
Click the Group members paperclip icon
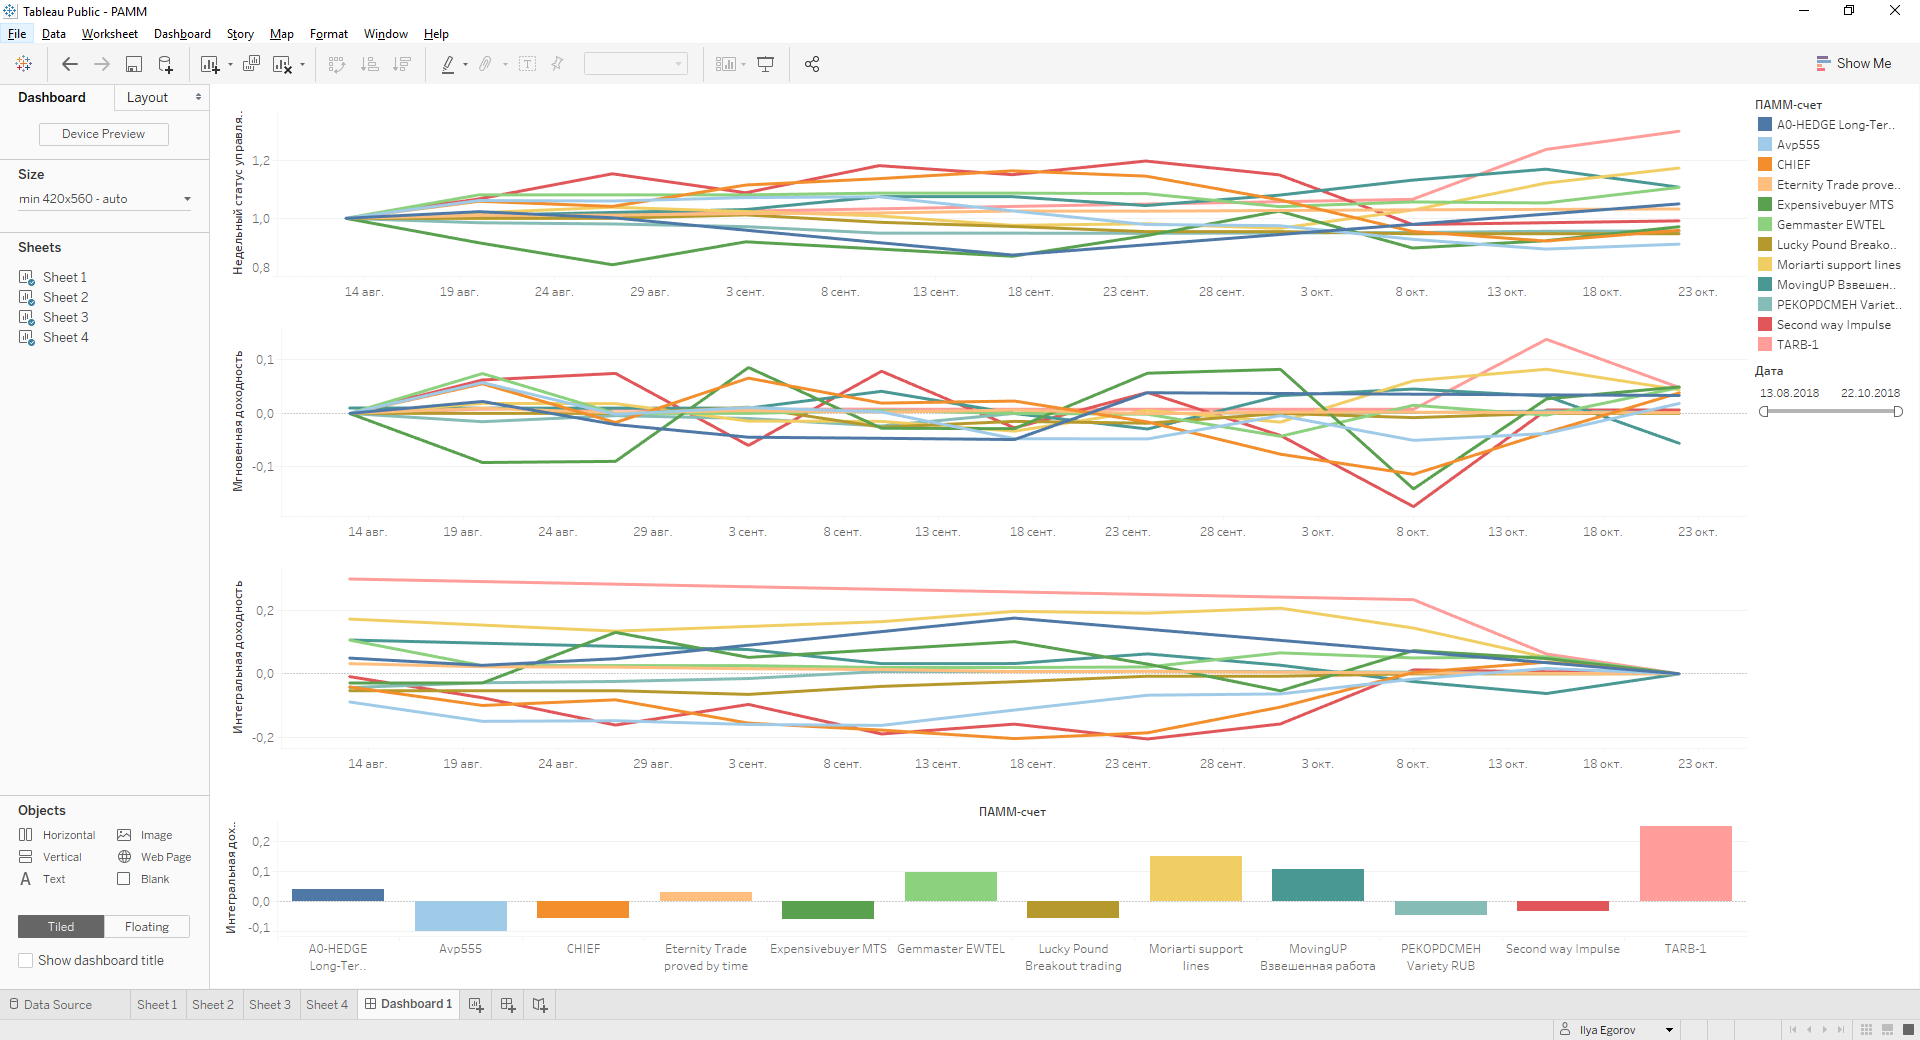[x=485, y=64]
